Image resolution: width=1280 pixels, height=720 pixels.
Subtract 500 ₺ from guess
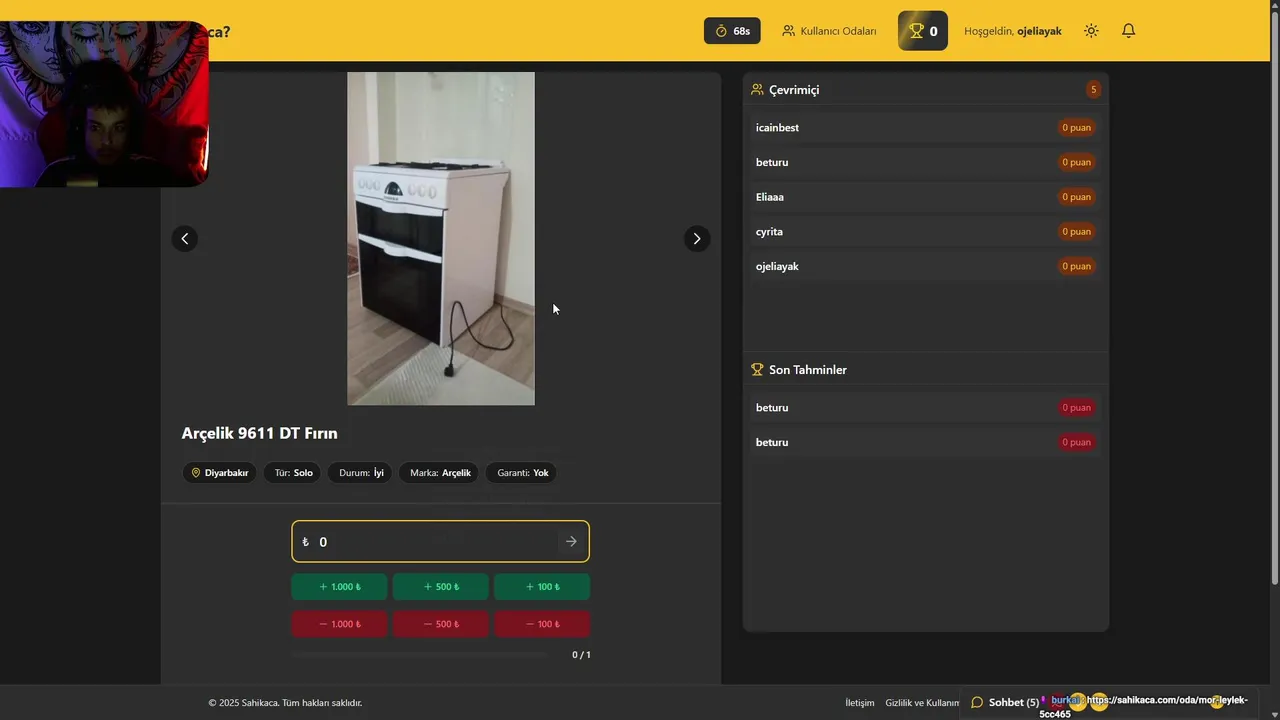pyautogui.click(x=441, y=624)
